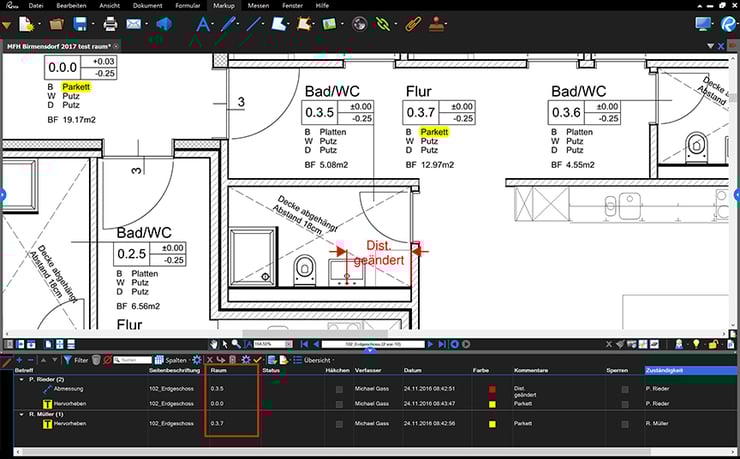
Task: Tick Häkchen checkbox for R. Müller's Hervorheben row
Action: pyautogui.click(x=339, y=424)
